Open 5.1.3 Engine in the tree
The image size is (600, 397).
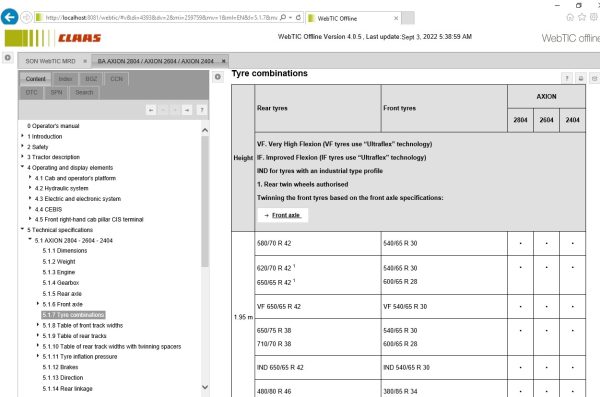(x=59, y=272)
